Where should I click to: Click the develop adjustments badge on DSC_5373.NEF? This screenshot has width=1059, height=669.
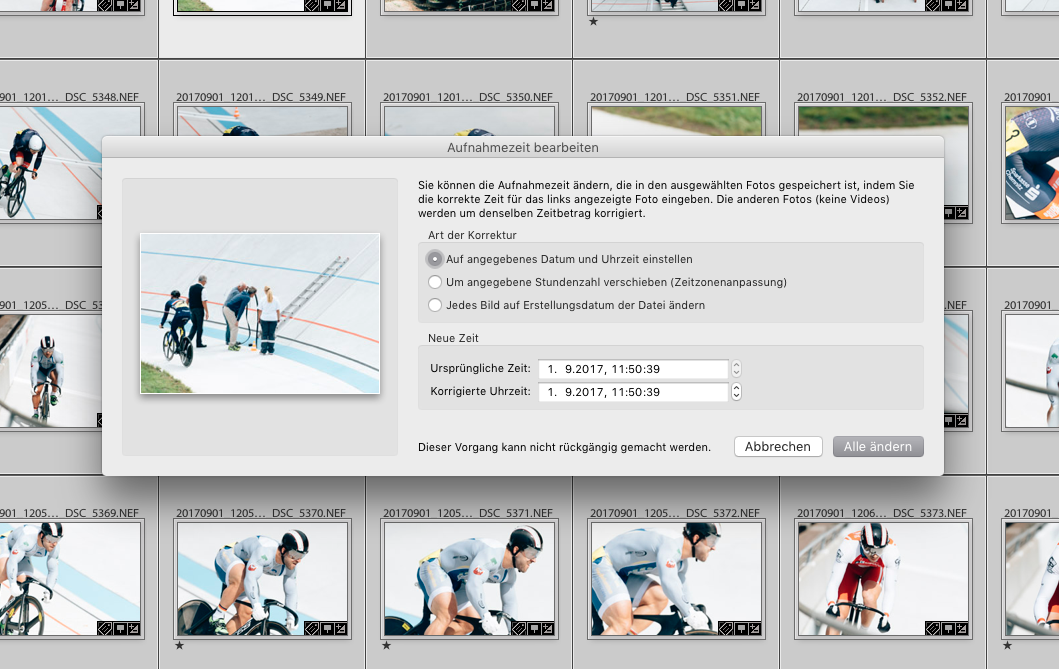[963, 628]
